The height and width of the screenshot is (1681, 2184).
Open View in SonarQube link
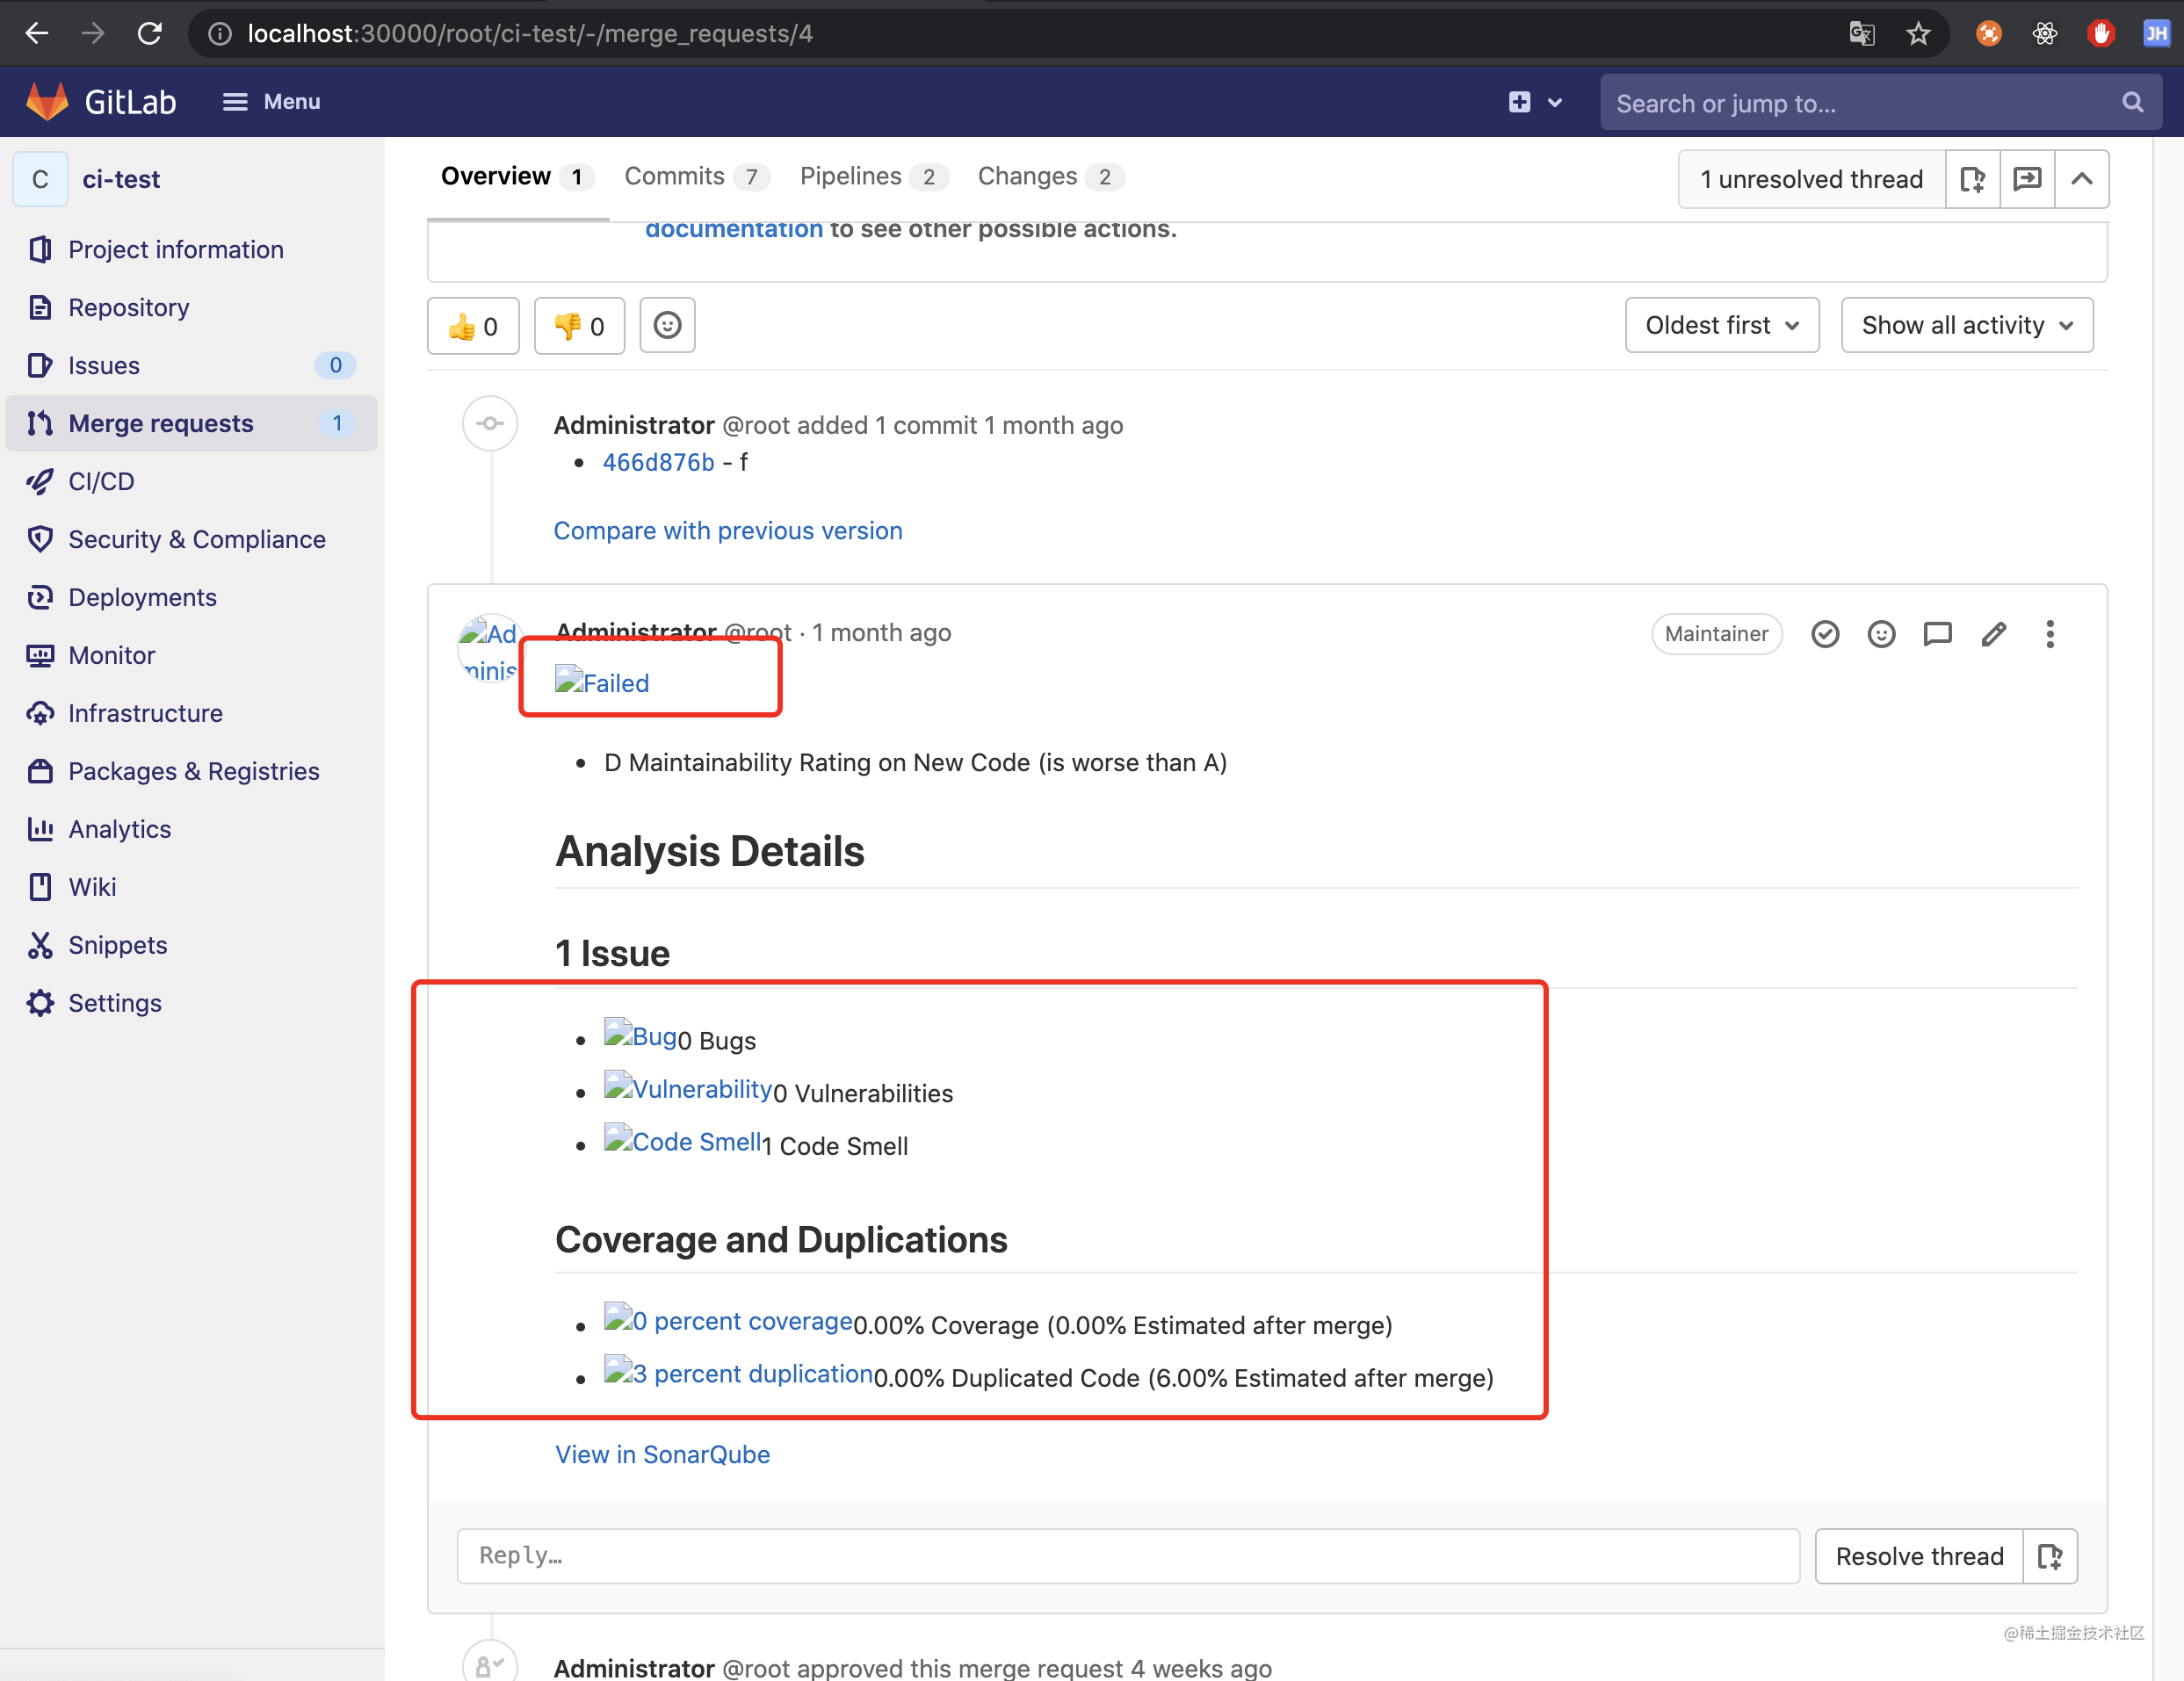[x=662, y=1455]
